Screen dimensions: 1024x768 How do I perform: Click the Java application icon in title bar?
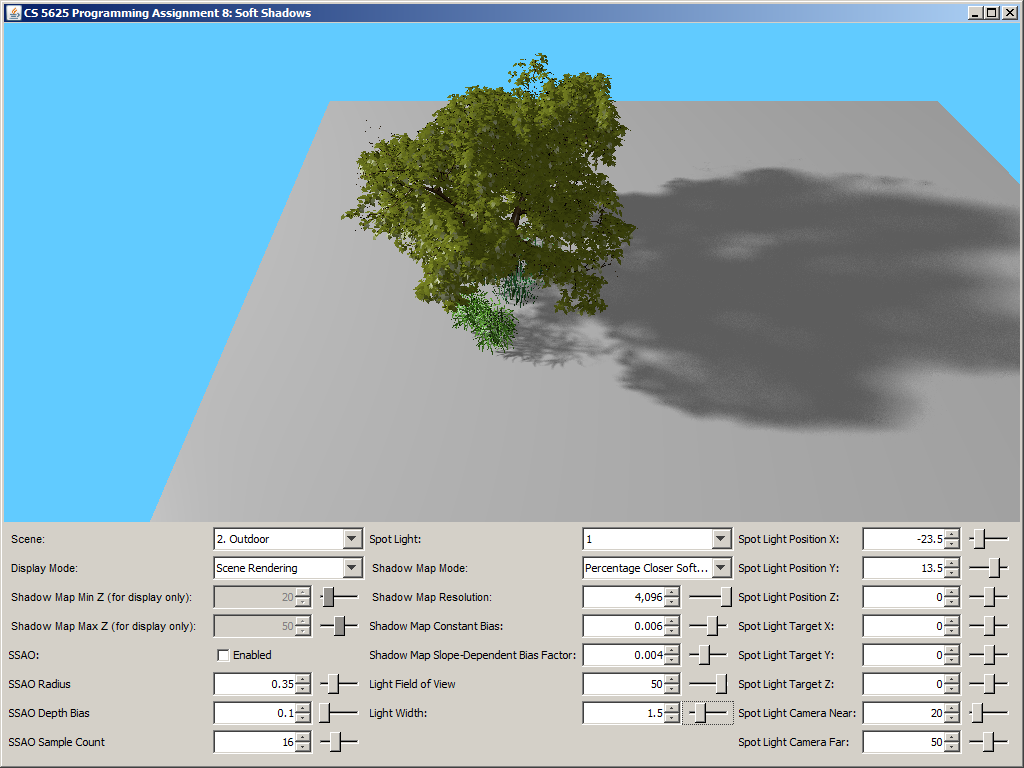[14, 12]
